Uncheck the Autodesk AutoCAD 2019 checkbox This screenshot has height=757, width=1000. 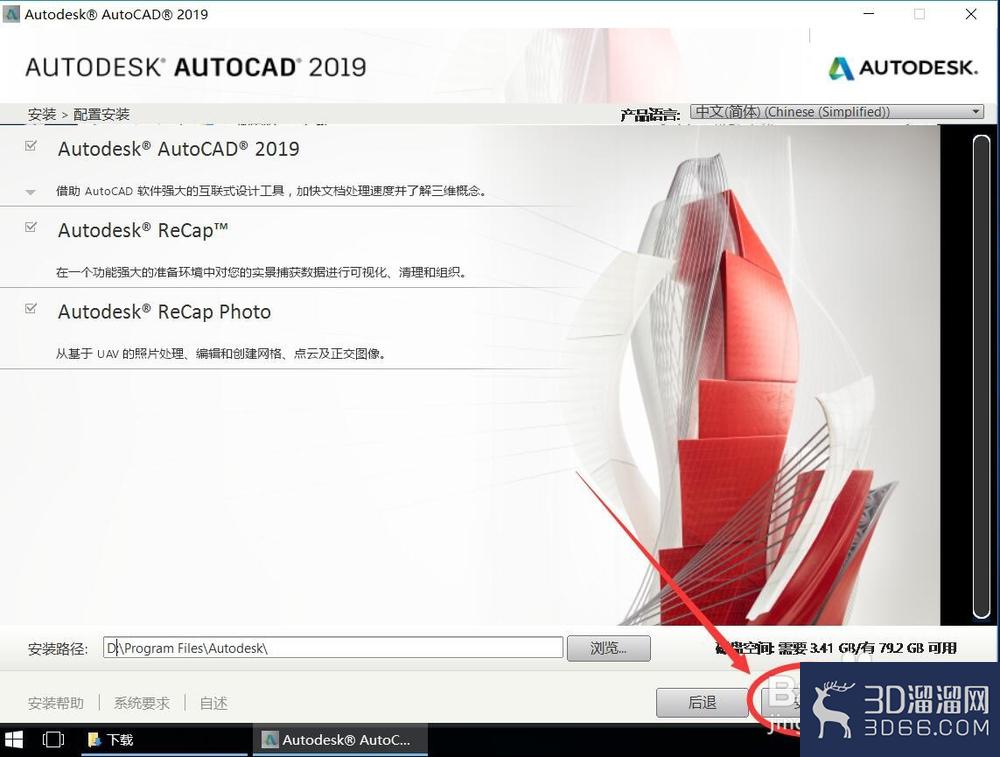tap(30, 146)
